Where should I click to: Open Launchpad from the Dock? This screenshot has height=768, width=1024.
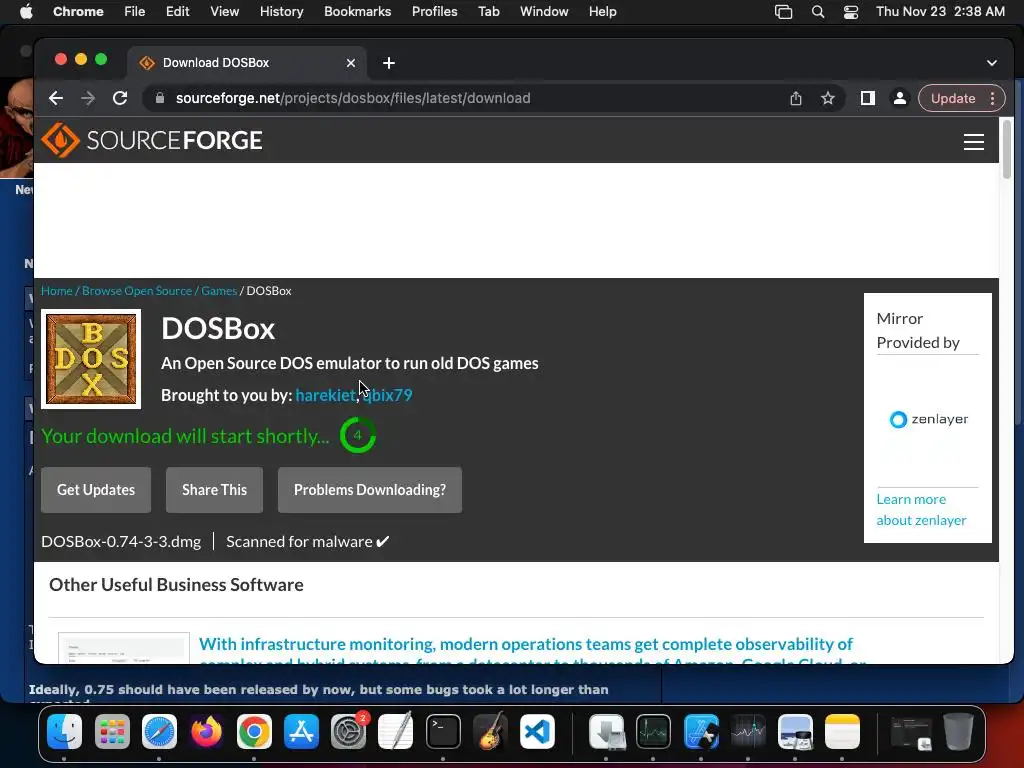click(112, 731)
